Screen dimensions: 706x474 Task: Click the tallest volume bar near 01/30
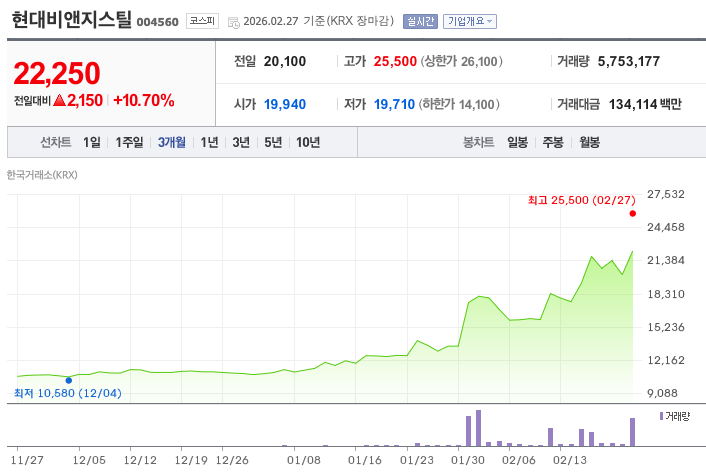478,428
